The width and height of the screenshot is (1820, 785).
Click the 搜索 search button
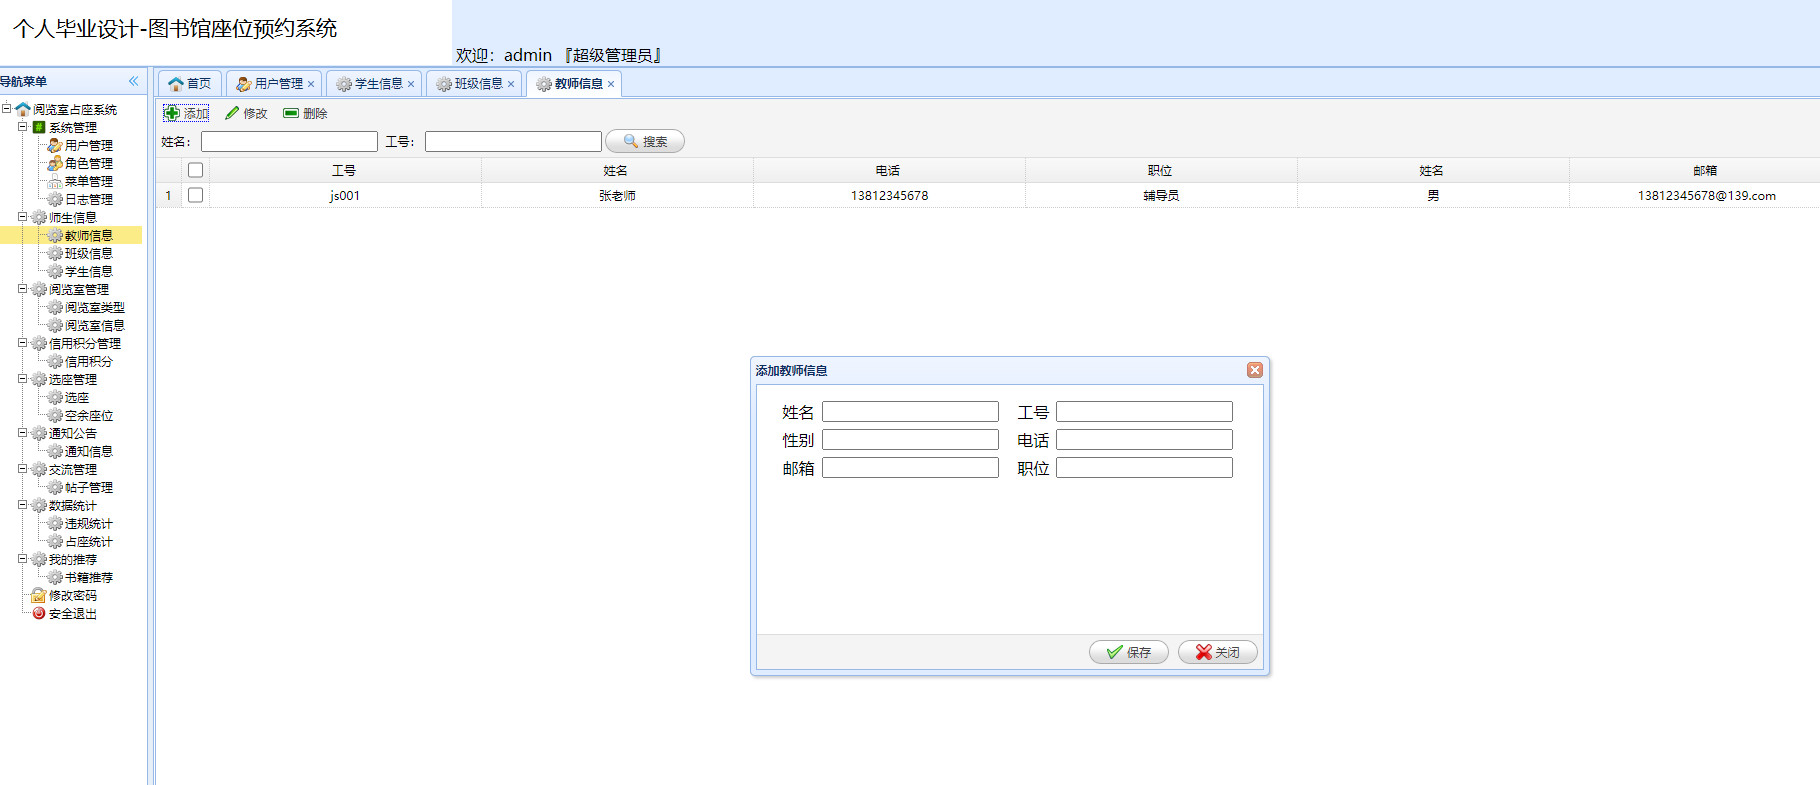point(645,142)
